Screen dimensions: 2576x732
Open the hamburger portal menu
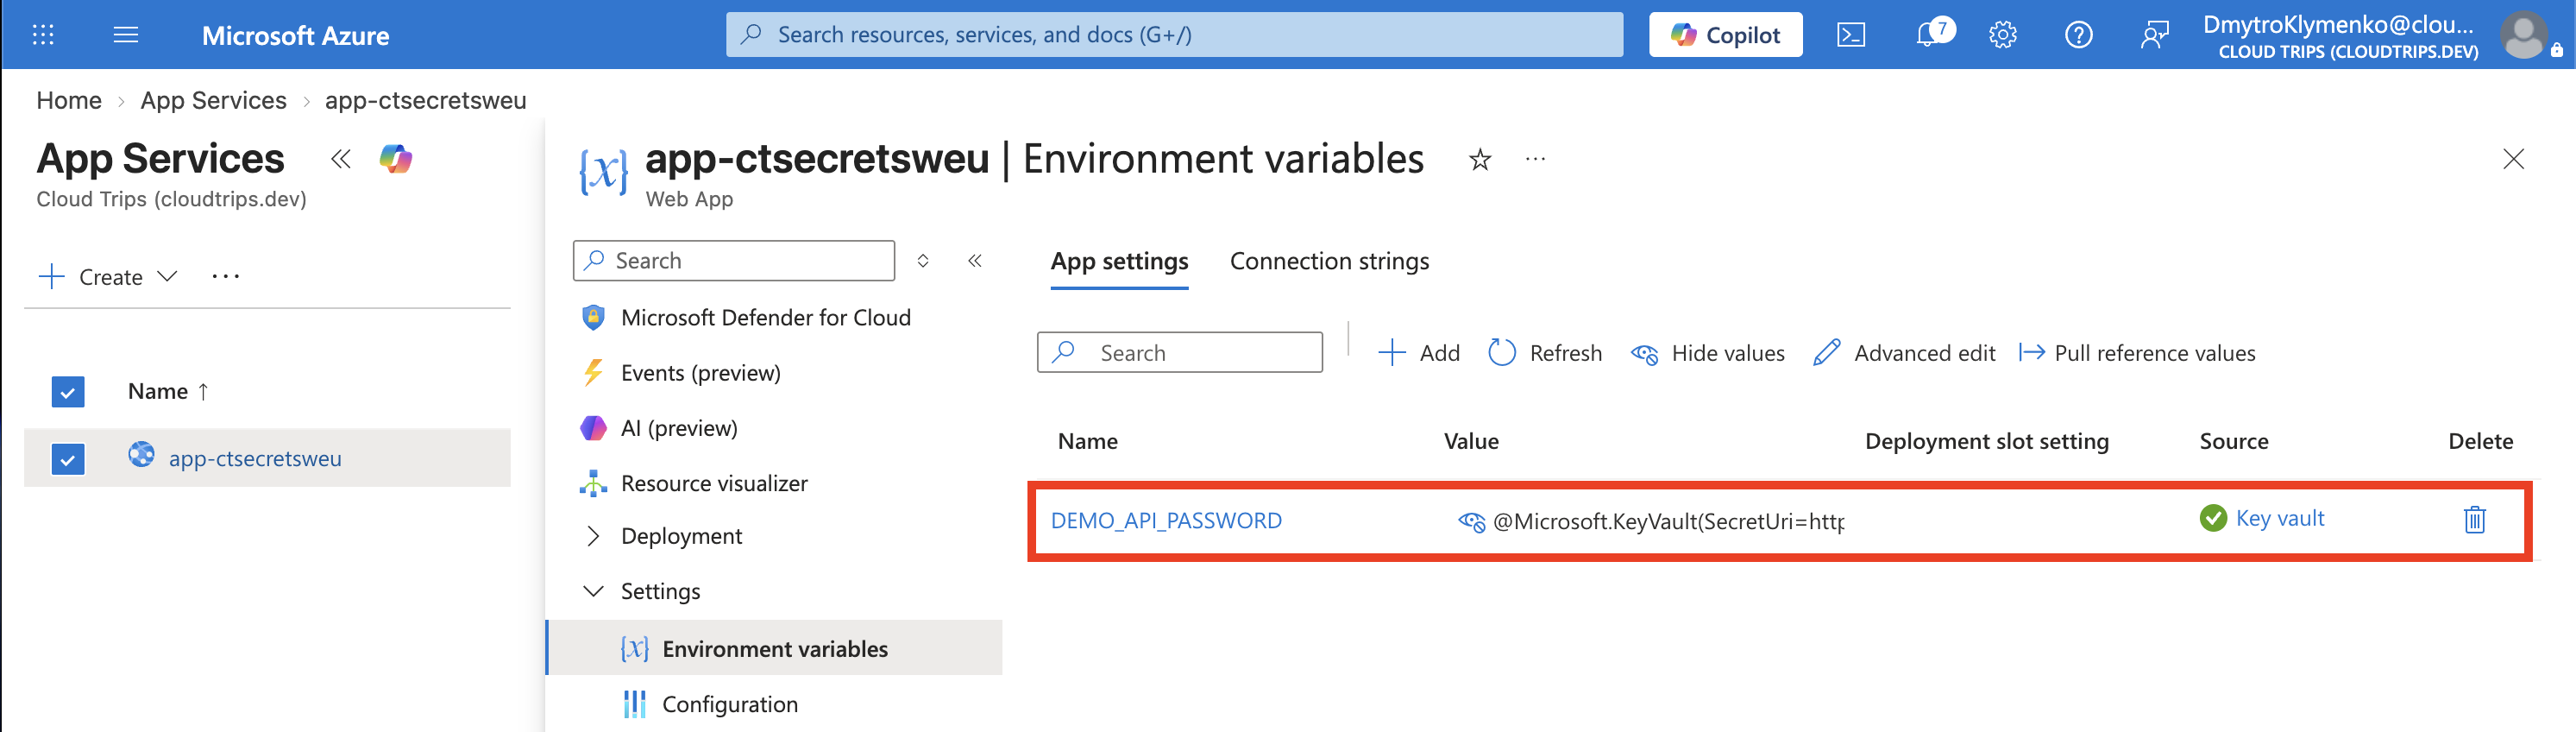point(126,35)
